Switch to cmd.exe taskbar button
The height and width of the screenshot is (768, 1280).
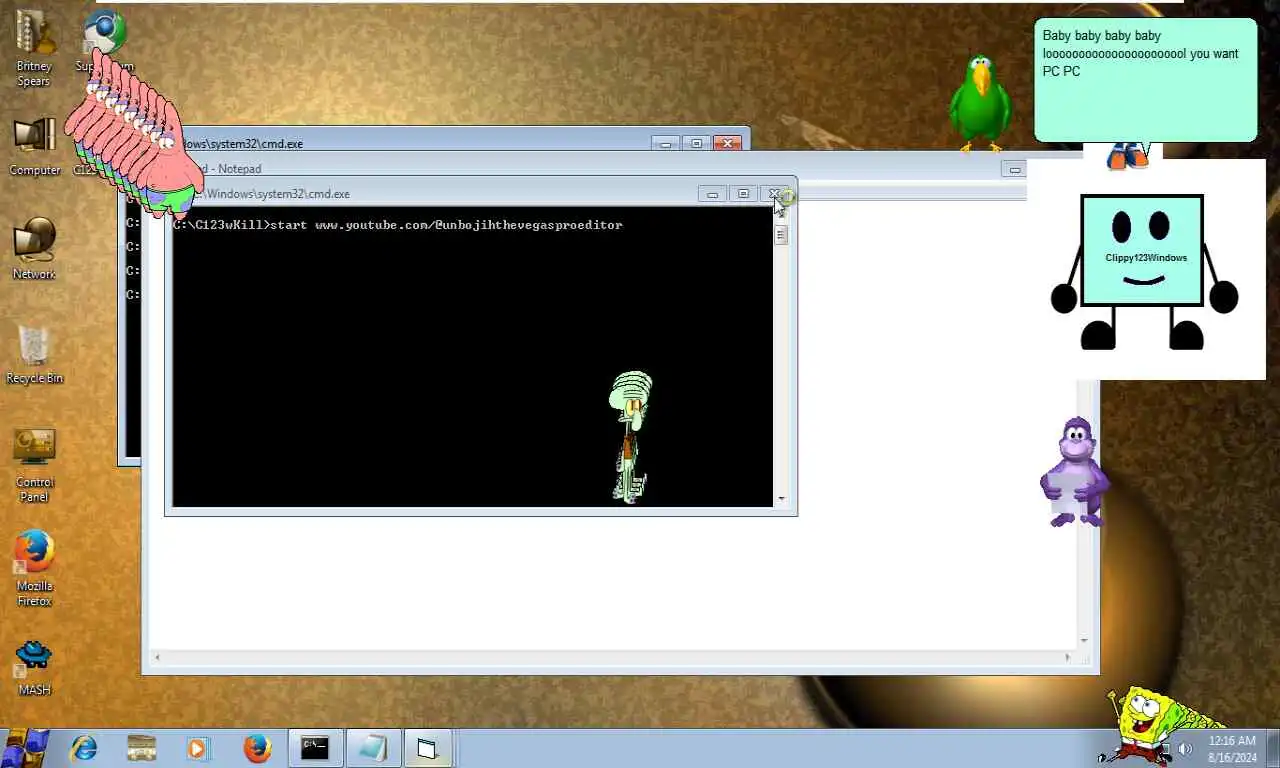[x=315, y=748]
